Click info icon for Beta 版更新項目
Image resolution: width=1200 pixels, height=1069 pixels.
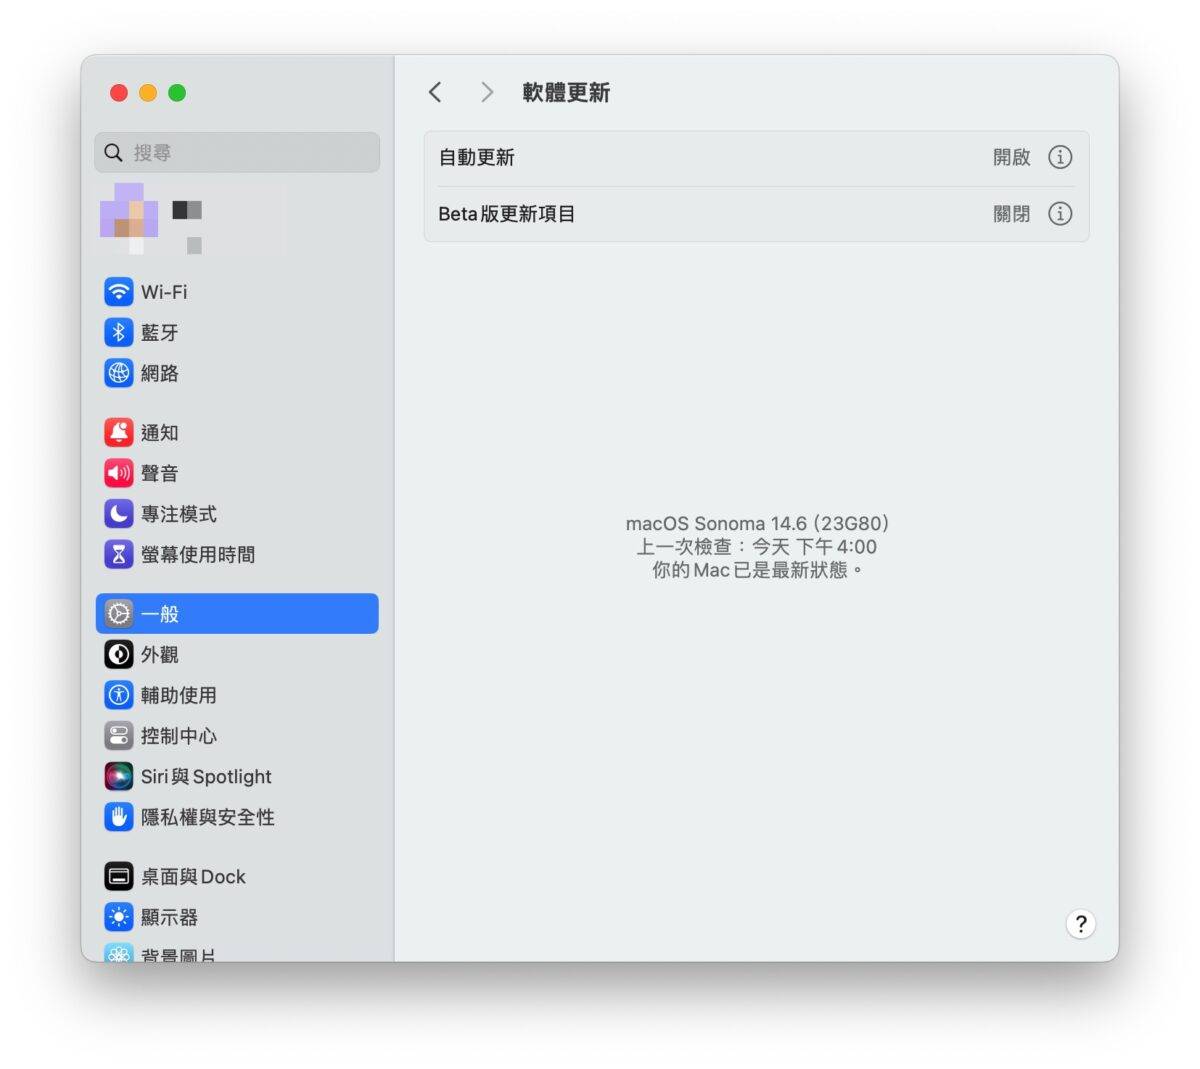[1060, 213]
